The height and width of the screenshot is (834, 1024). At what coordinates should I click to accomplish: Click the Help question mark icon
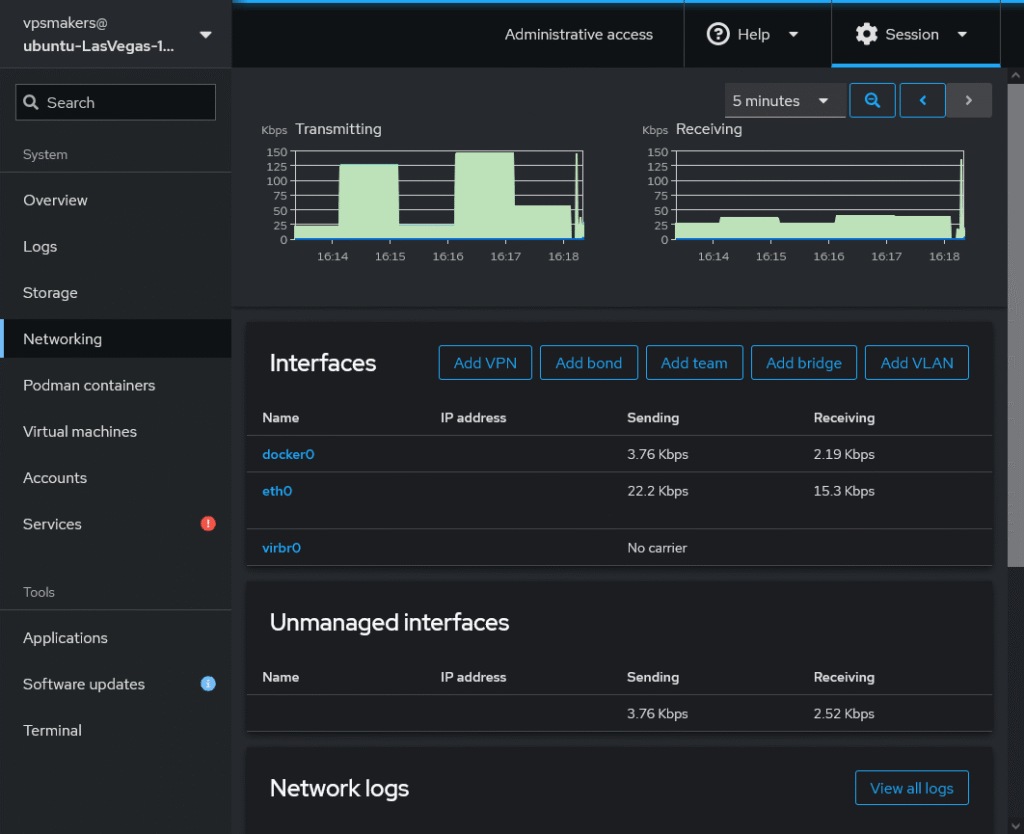click(x=718, y=34)
